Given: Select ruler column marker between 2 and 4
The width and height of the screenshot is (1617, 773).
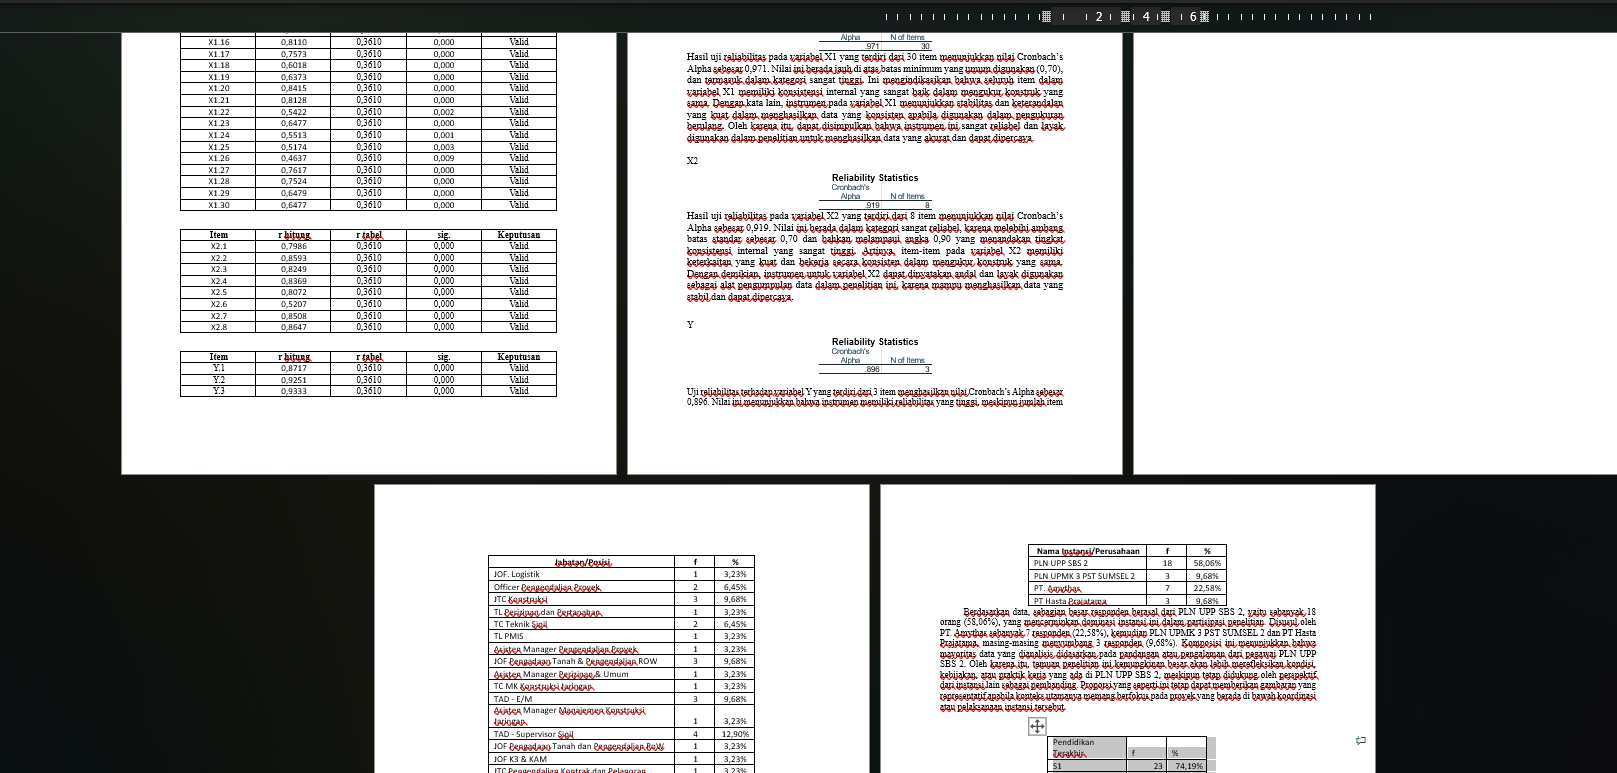Looking at the screenshot, I should point(1126,17).
